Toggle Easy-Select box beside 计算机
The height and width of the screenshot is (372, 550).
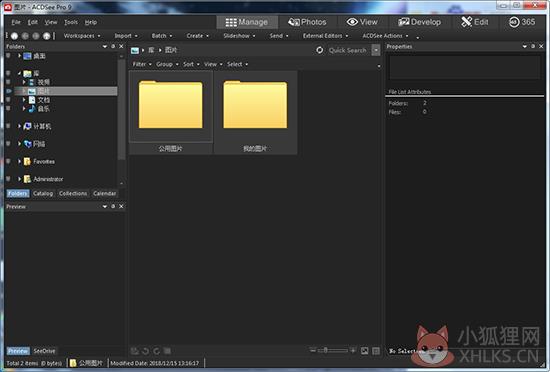pos(8,126)
